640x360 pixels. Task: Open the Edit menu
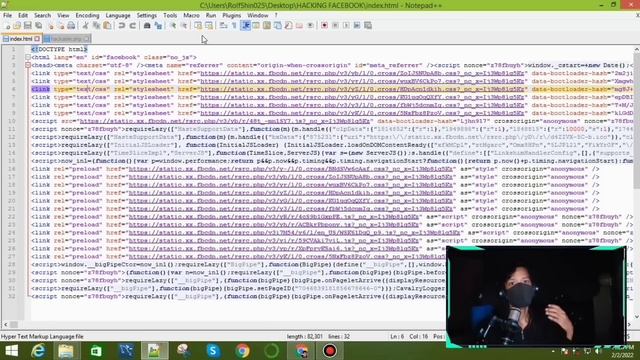[x=23, y=16]
